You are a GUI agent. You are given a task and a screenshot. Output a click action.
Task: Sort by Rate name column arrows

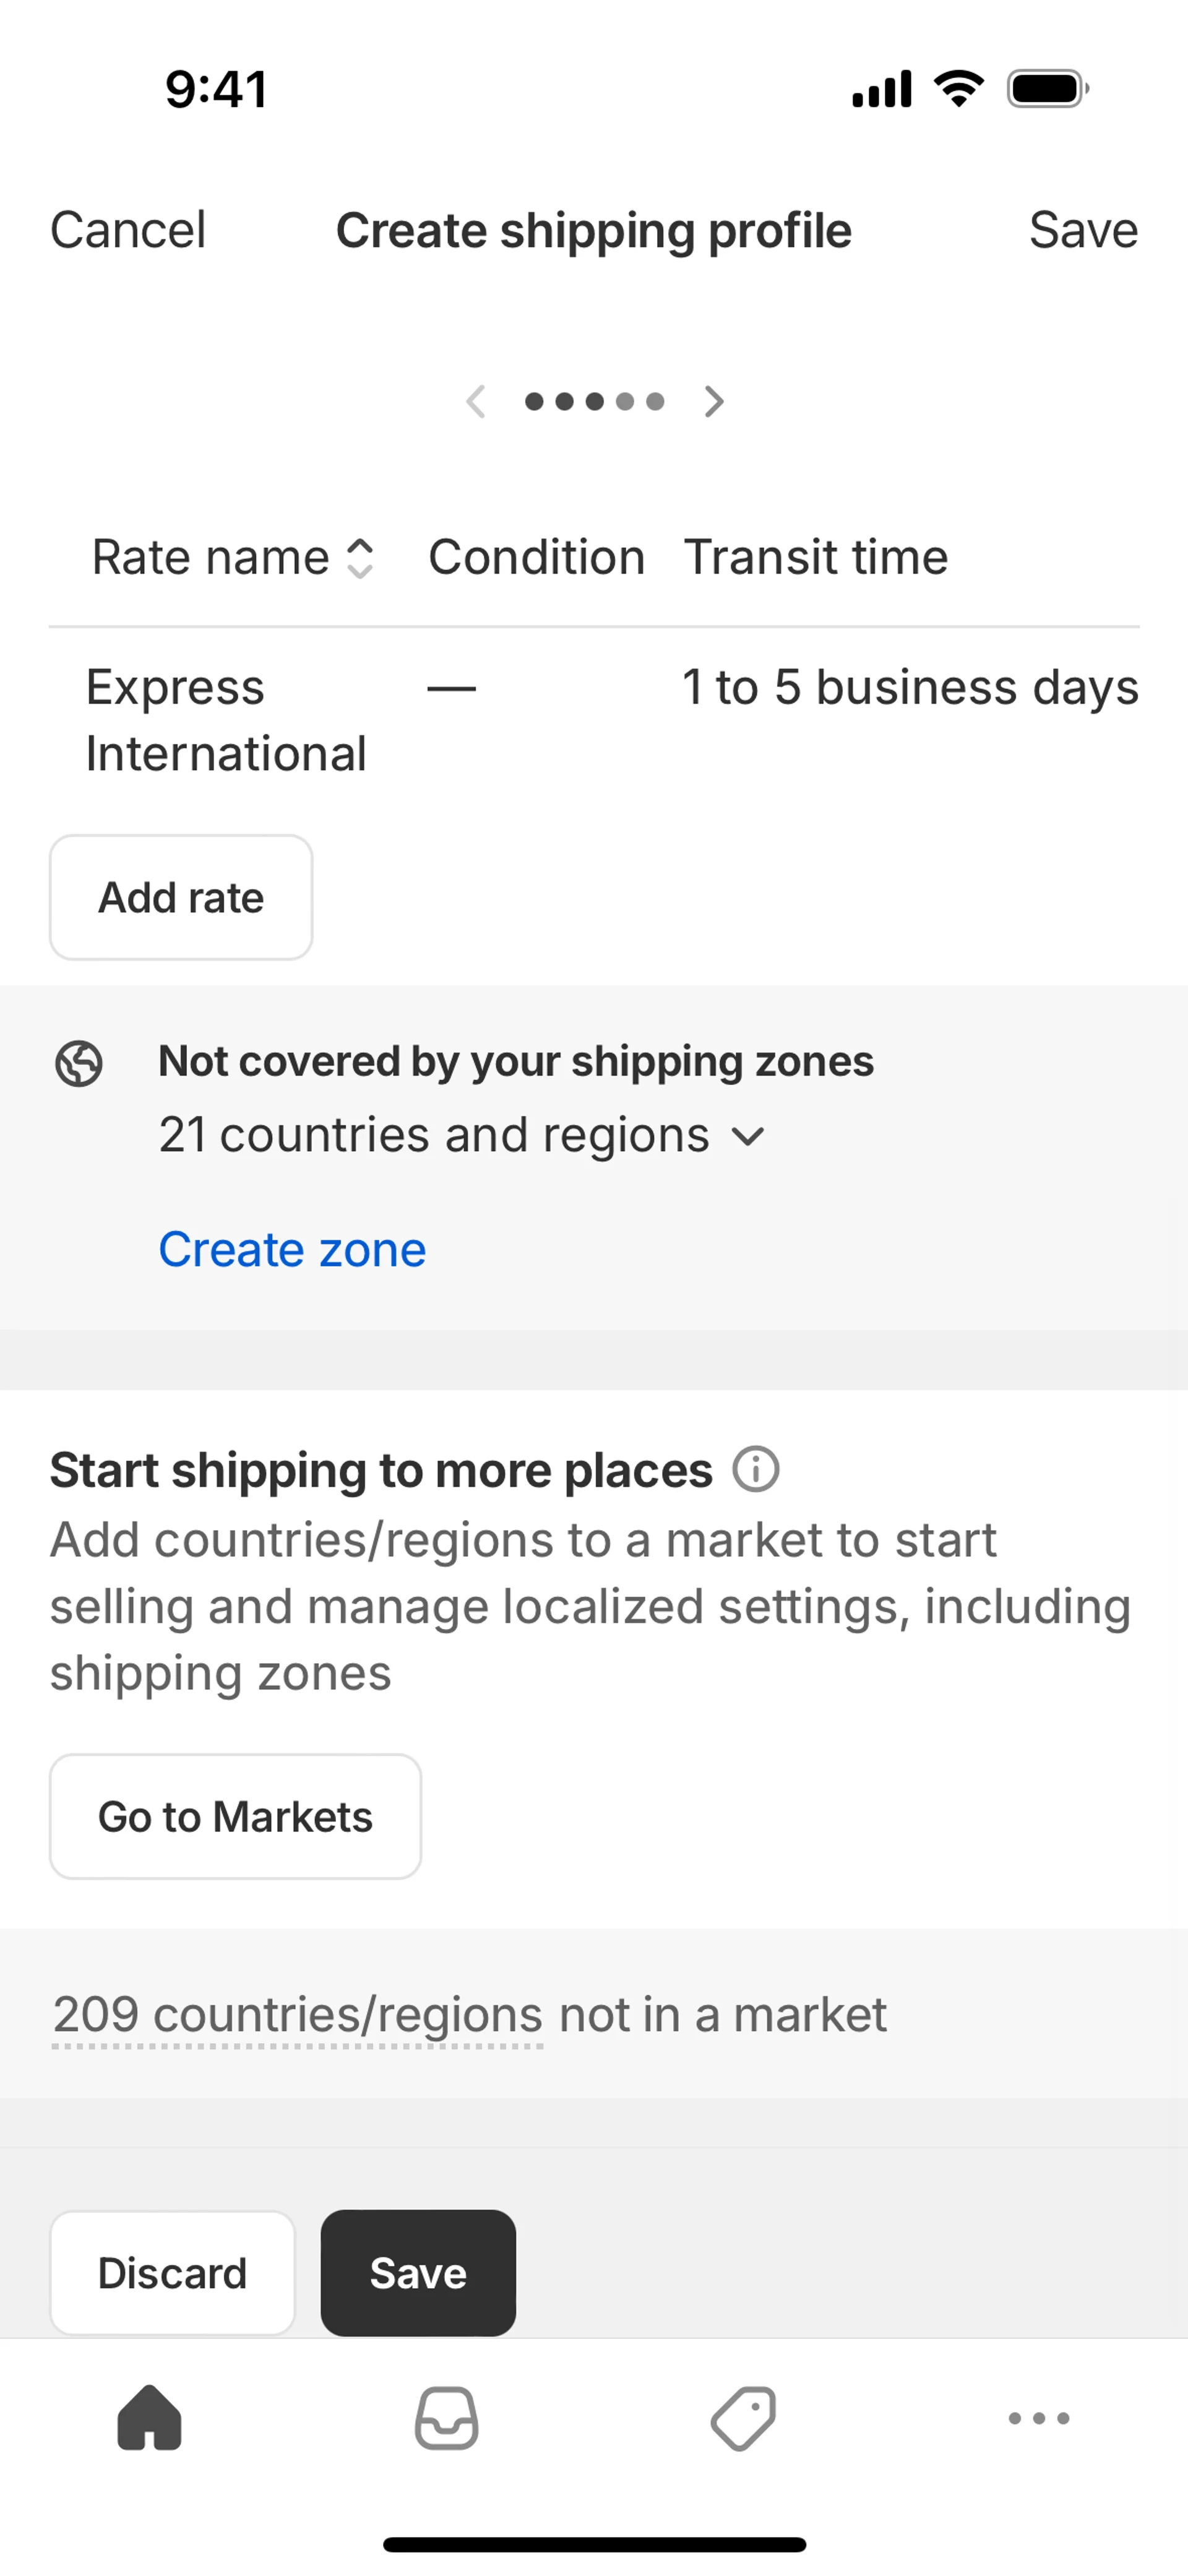point(360,558)
